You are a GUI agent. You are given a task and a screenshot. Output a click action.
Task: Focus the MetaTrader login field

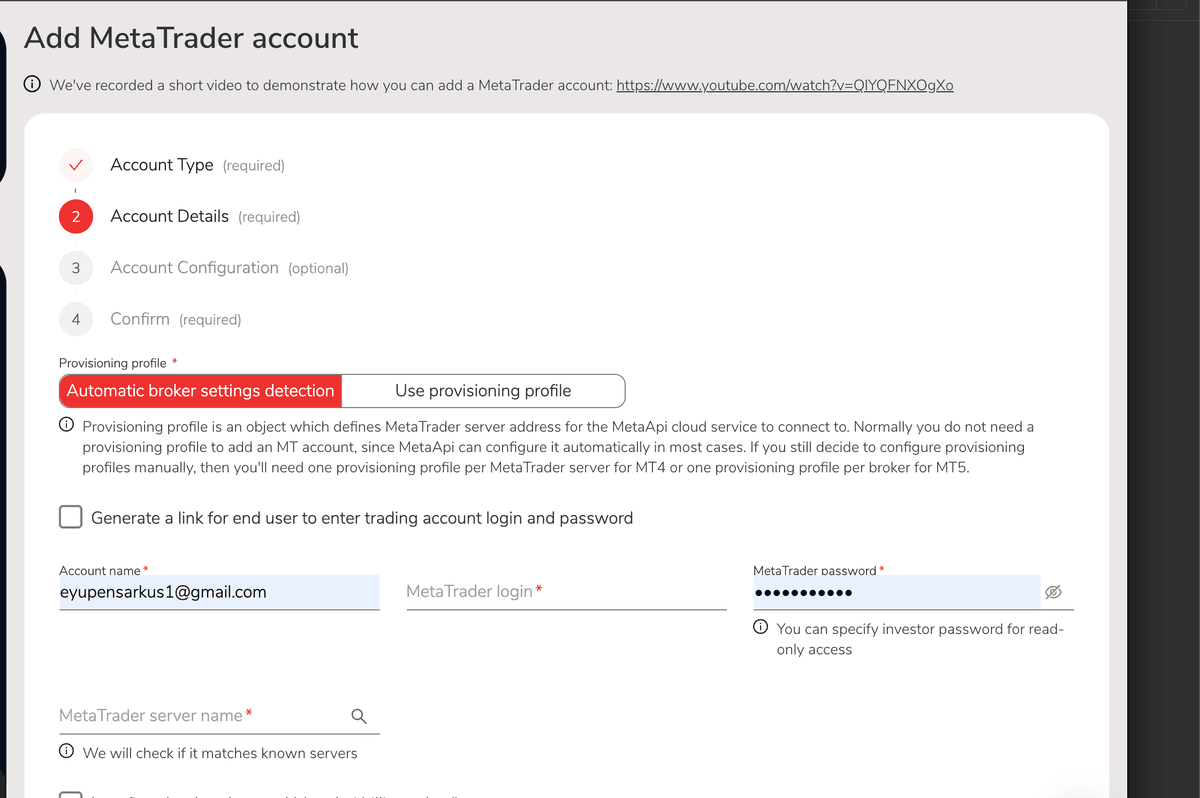click(566, 592)
